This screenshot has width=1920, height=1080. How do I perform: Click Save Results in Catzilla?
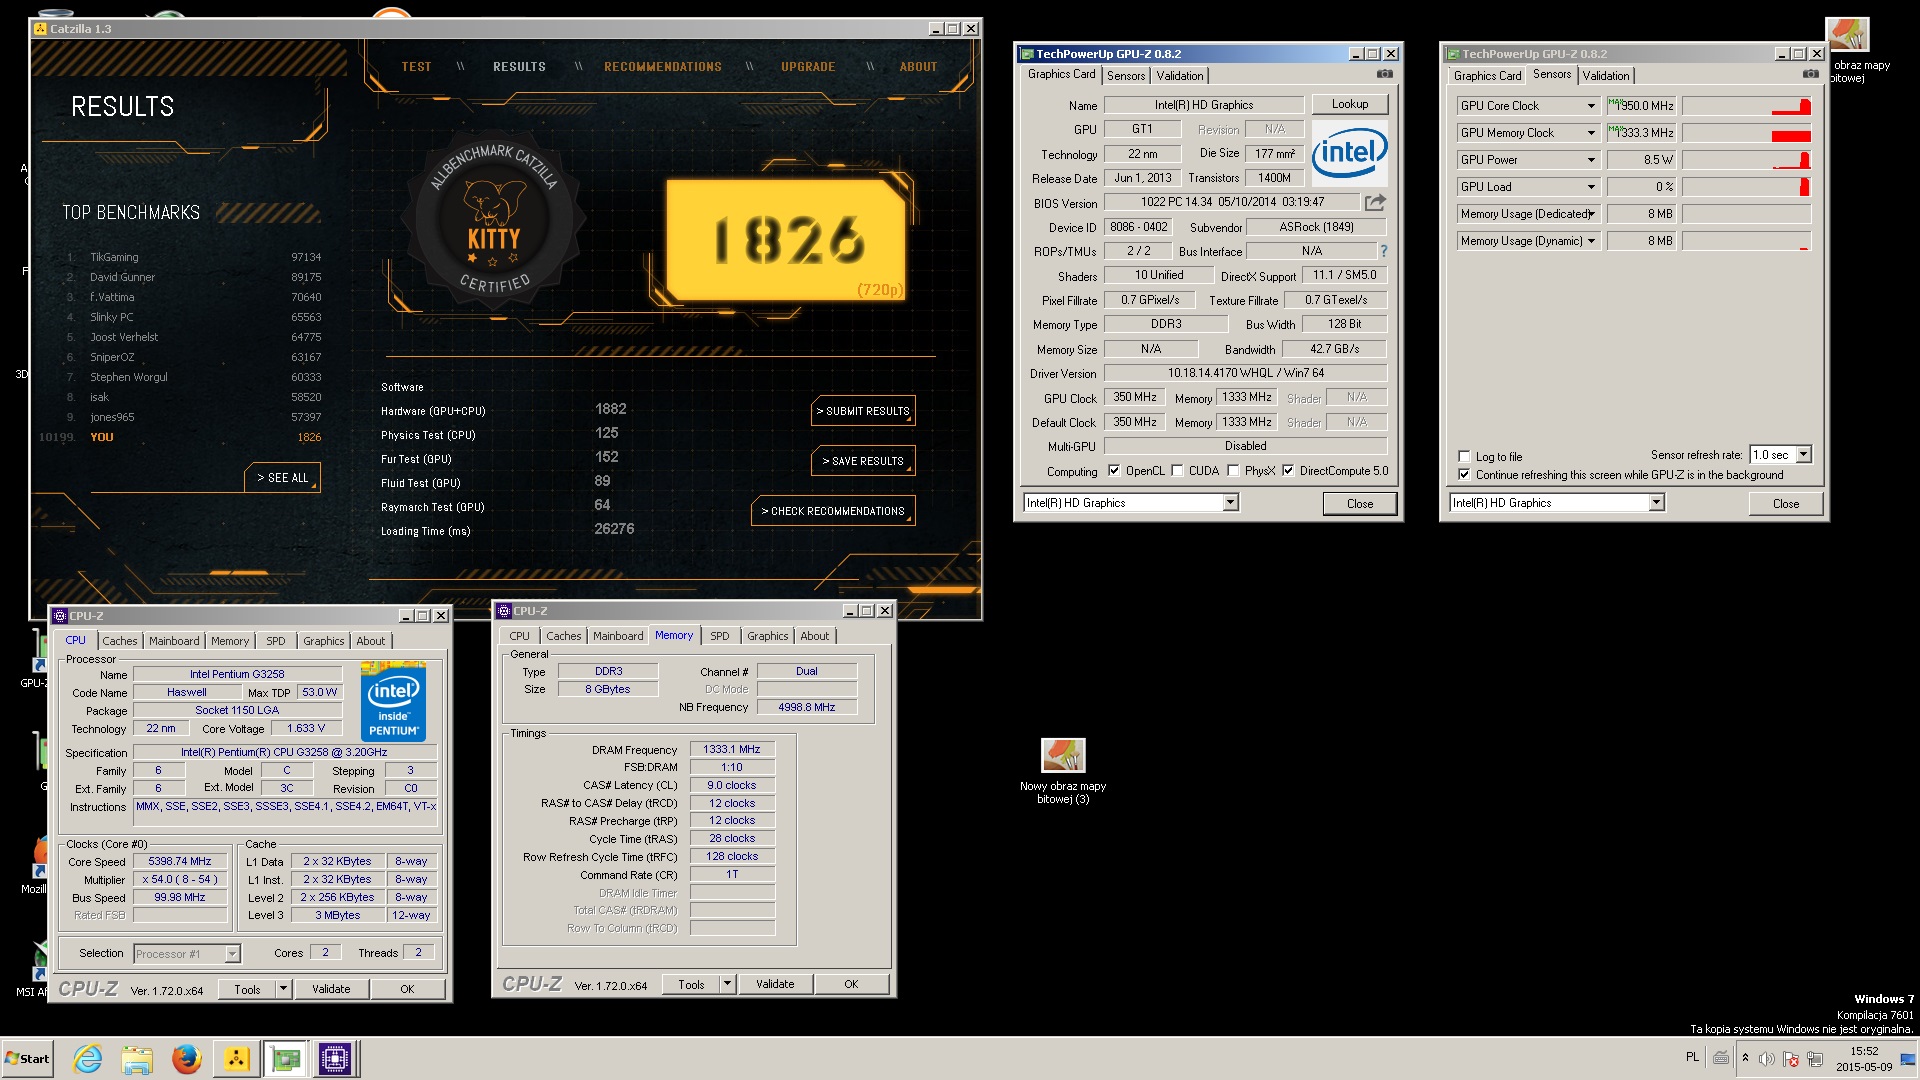pos(863,461)
